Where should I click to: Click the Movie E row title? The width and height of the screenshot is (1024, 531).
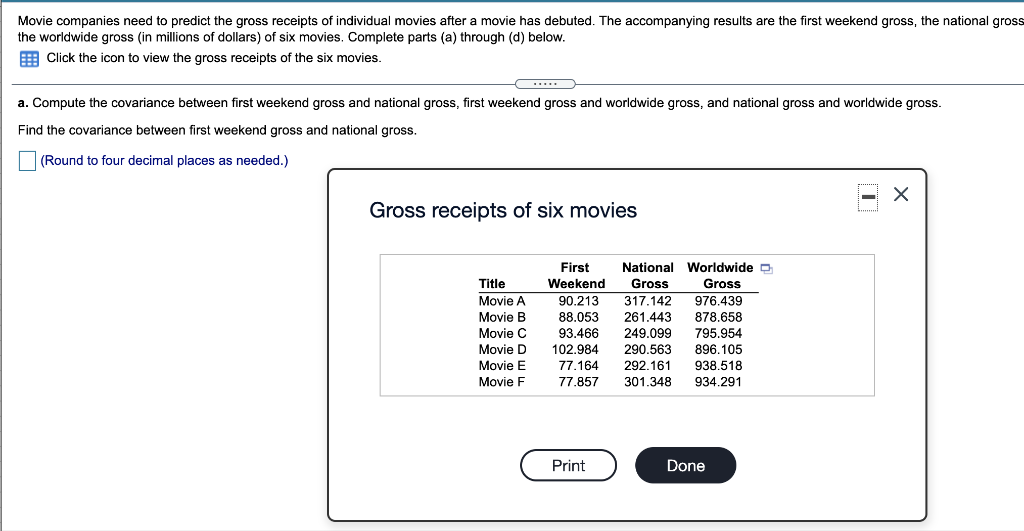[502, 366]
